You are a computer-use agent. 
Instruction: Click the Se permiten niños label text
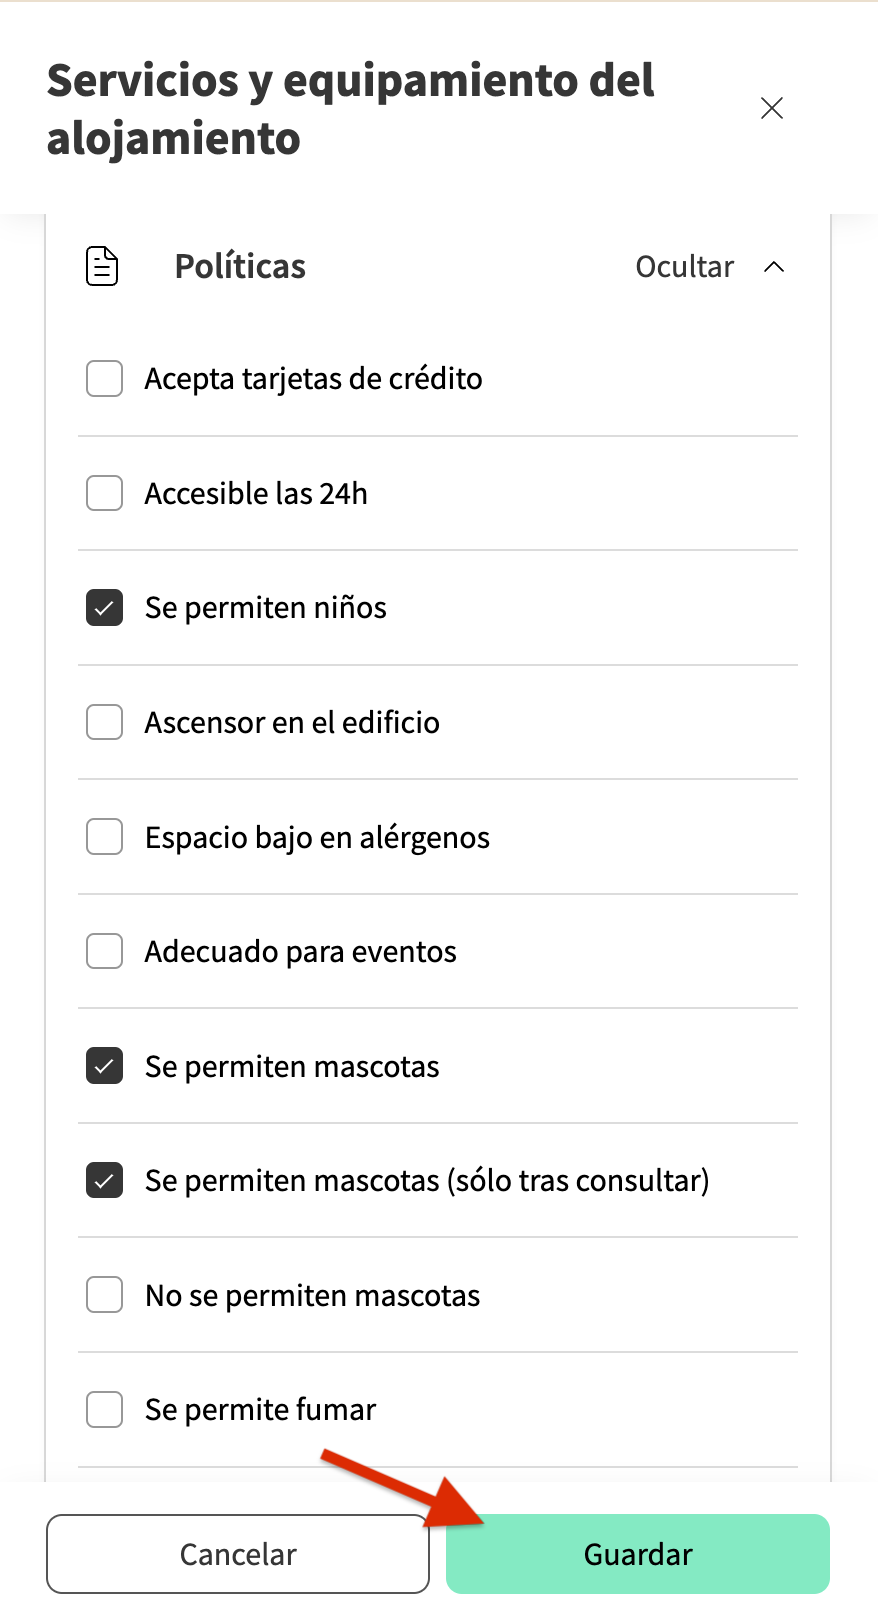(266, 608)
